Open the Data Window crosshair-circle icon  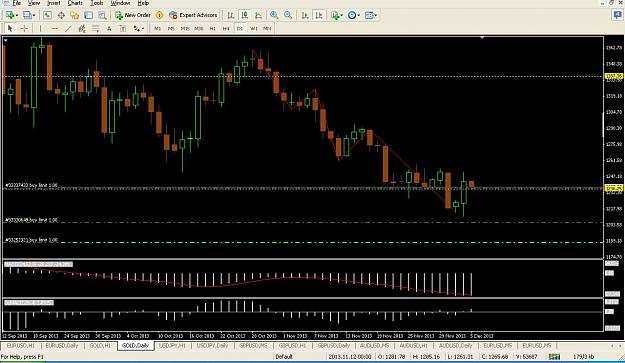(61, 15)
